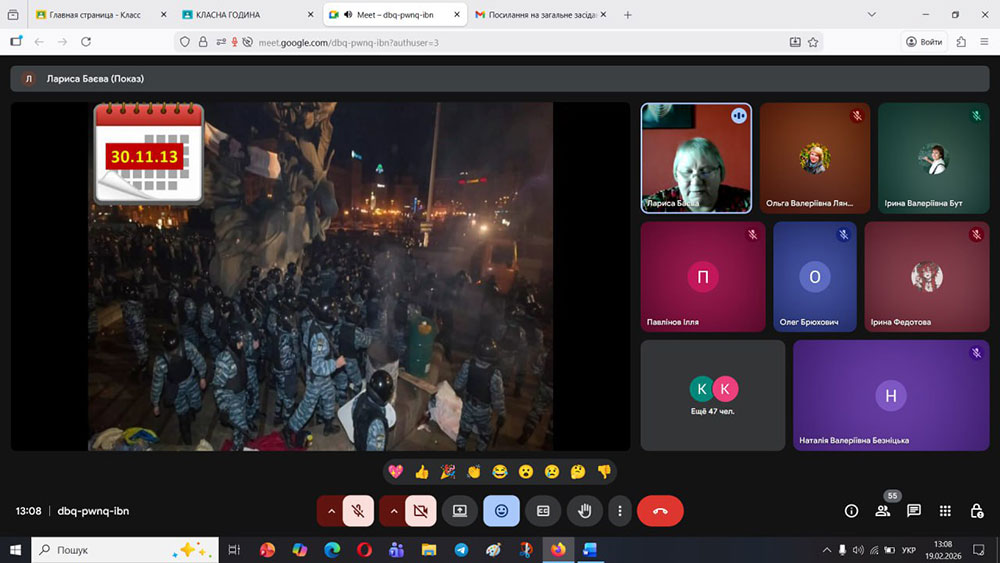Open host controls lock icon
This screenshot has width=1000, height=563.
point(976,510)
